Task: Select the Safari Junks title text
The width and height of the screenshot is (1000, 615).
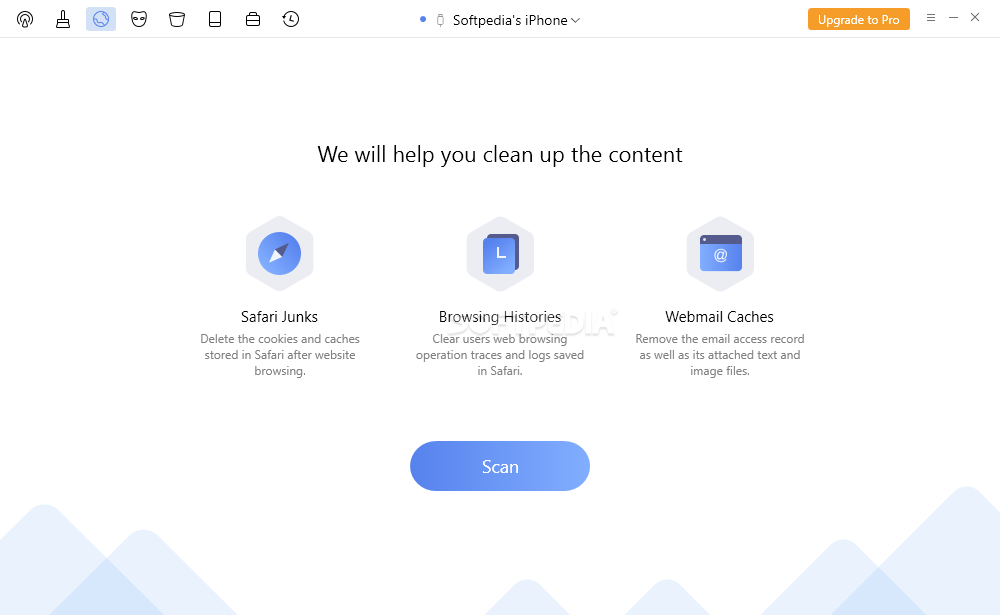Action: click(x=279, y=316)
